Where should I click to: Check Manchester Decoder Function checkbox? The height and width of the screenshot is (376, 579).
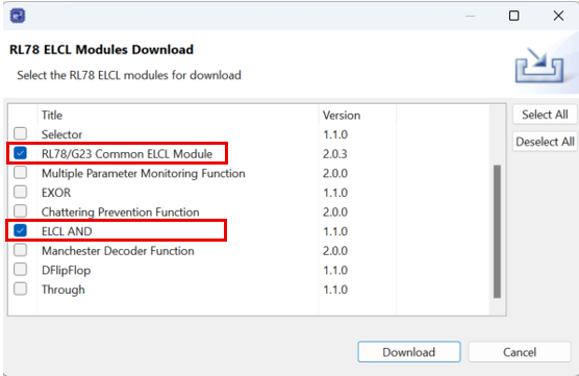point(20,250)
